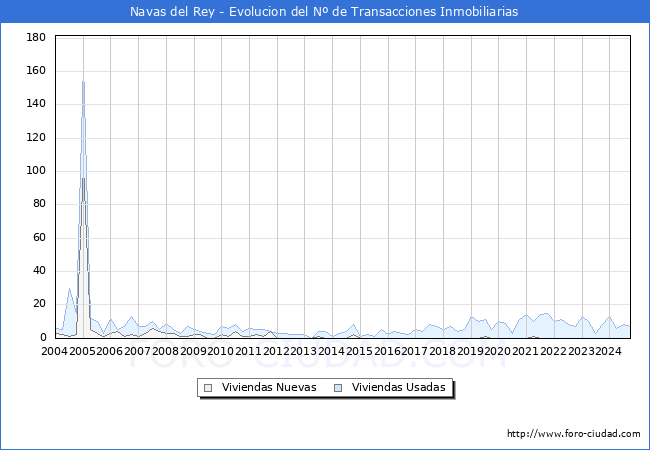Select x-axis label 2024

(609, 351)
